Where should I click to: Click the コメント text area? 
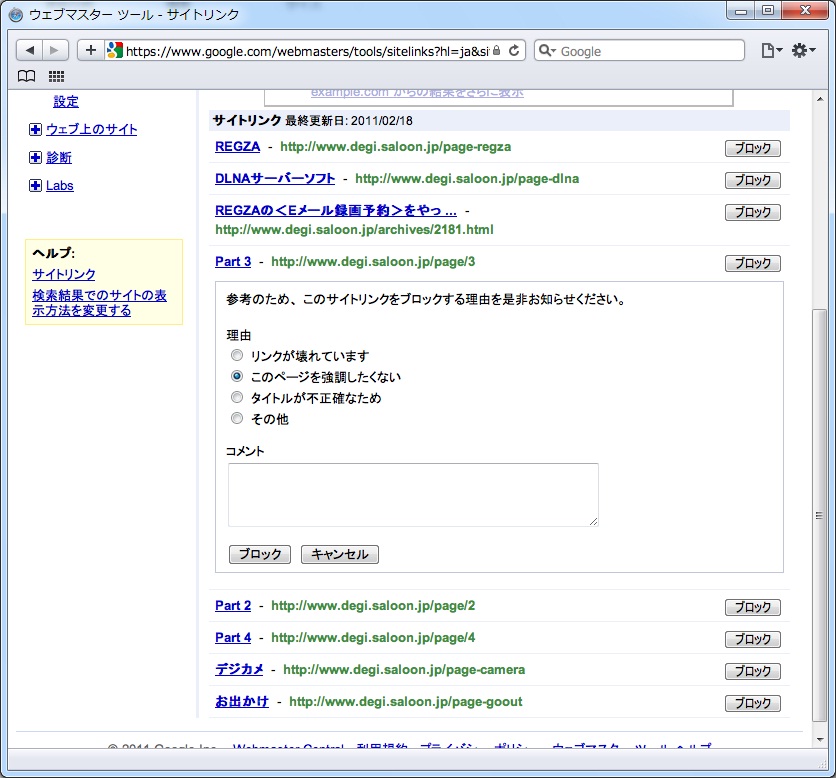(413, 495)
